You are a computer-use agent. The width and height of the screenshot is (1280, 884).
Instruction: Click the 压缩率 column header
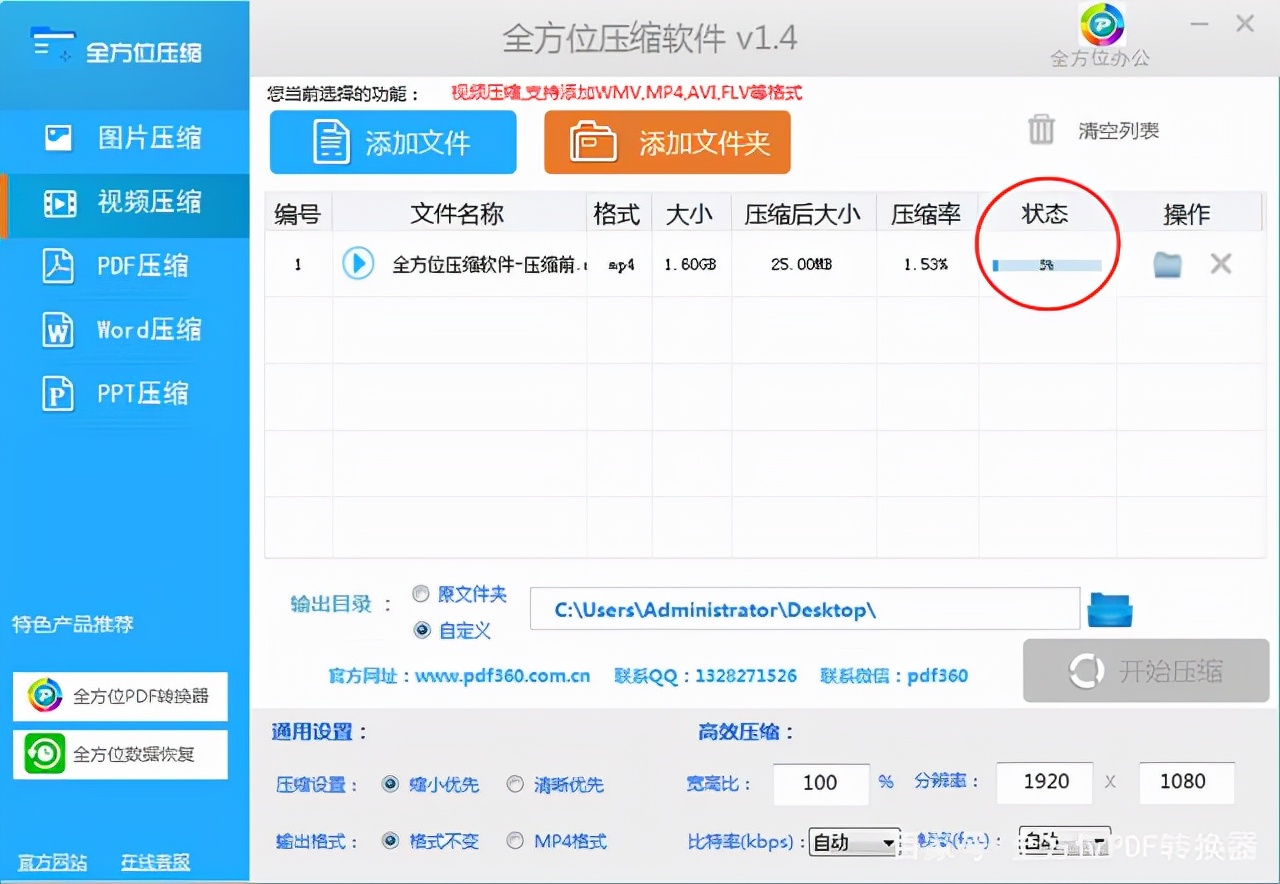click(926, 213)
